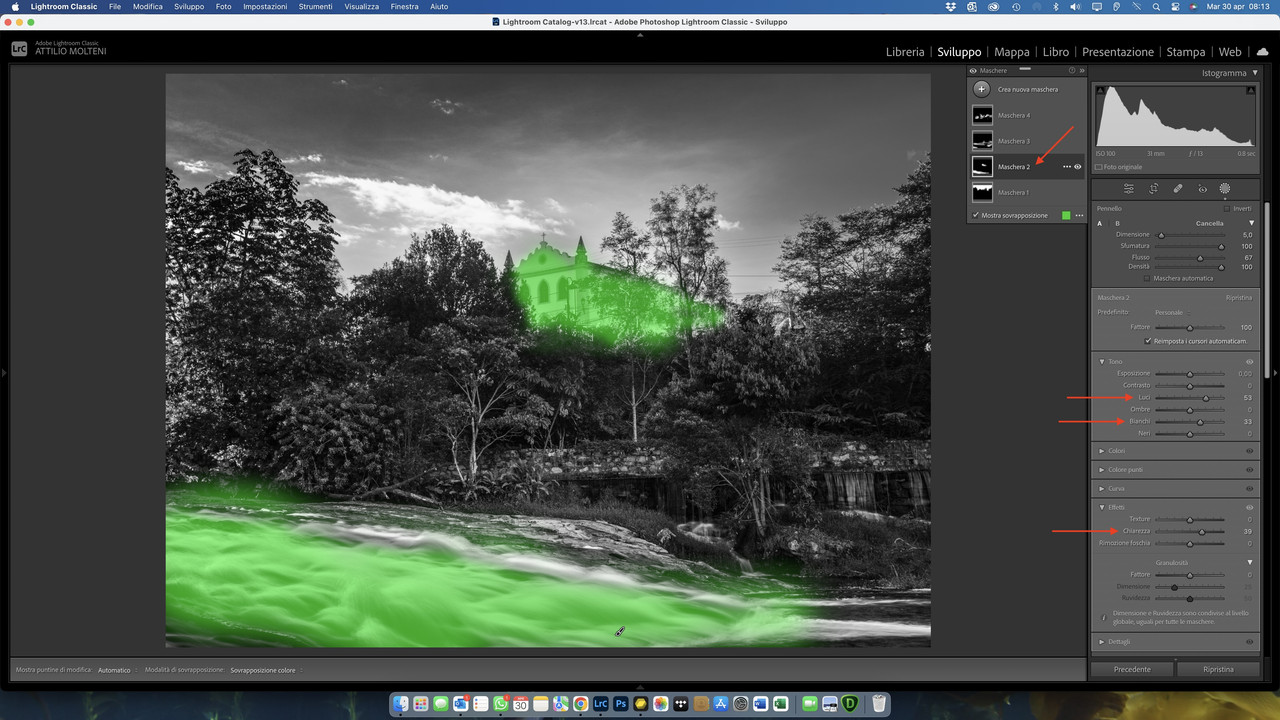Click Ripristina next to Maschera 2 label
The image size is (1280, 720).
[x=1239, y=298]
